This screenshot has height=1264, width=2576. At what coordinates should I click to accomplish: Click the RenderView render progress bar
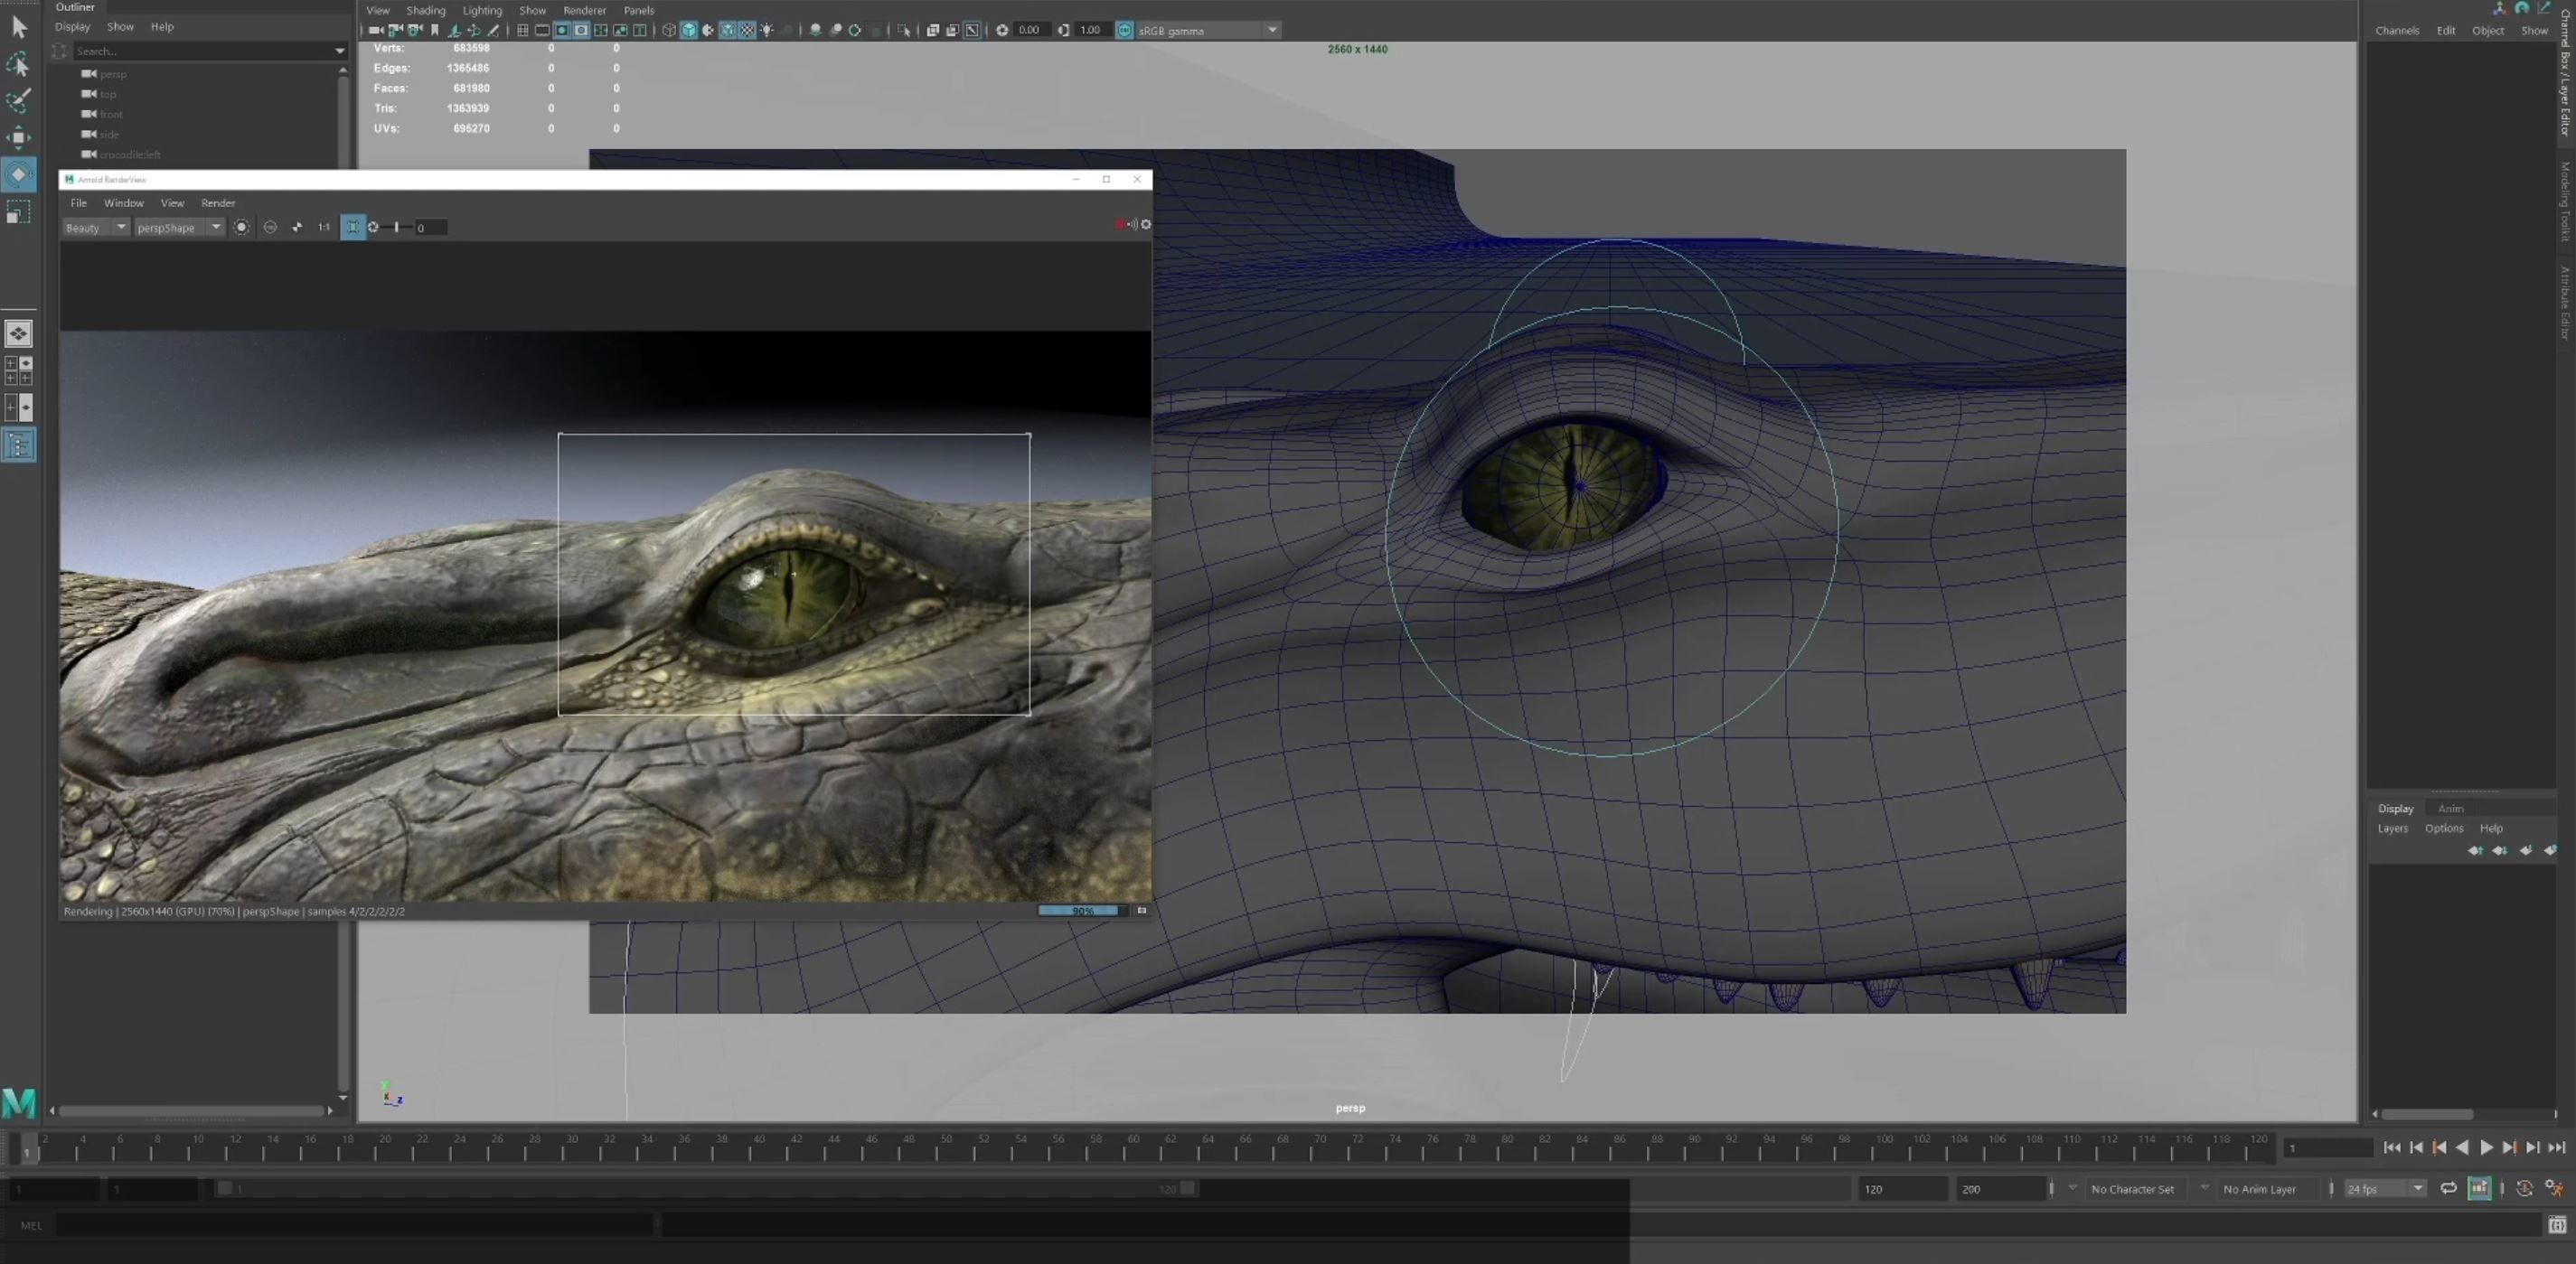(1082, 911)
